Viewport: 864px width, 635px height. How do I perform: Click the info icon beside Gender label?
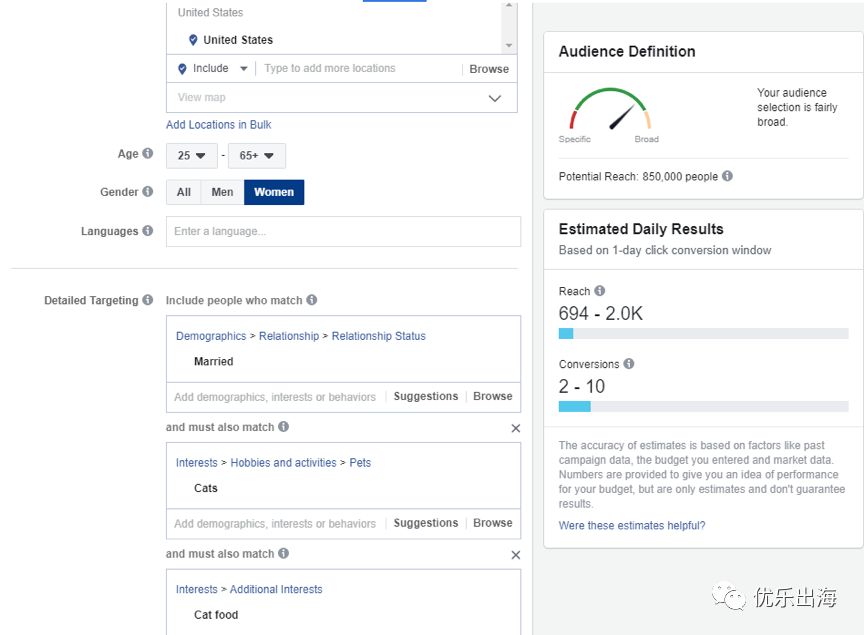[148, 192]
